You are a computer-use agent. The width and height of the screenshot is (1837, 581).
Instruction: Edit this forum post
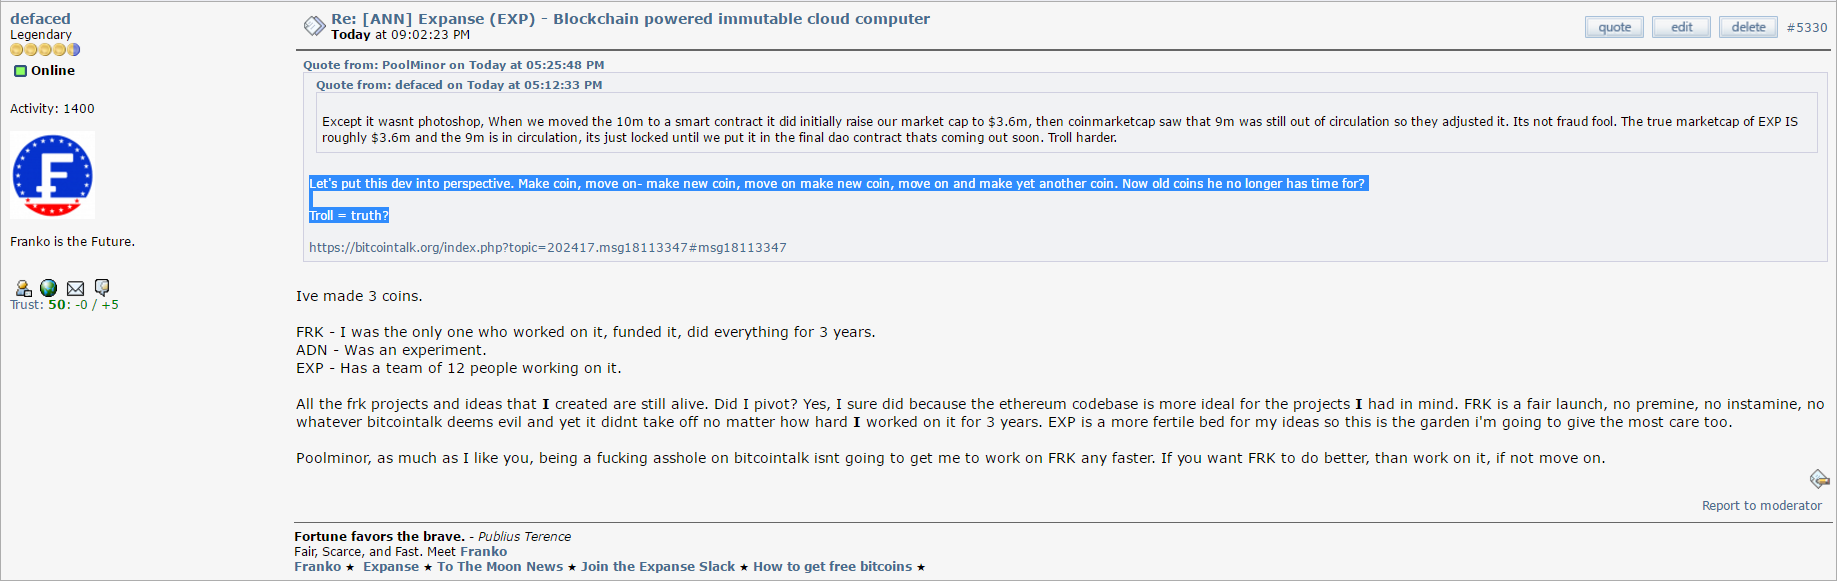click(x=1681, y=27)
